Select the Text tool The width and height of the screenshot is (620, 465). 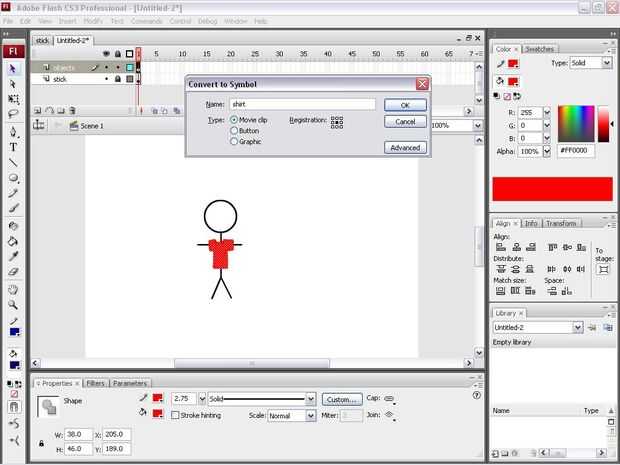13,147
